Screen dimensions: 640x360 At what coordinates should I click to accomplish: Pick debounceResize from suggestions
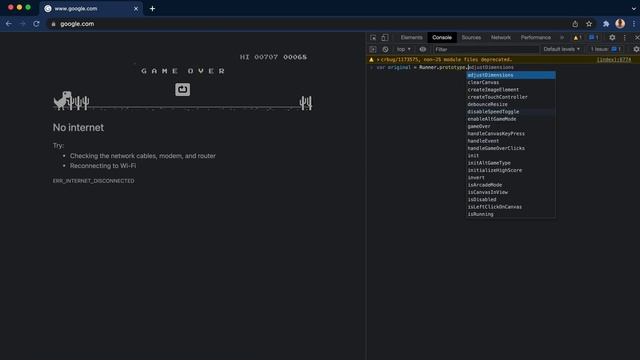pyautogui.click(x=511, y=104)
